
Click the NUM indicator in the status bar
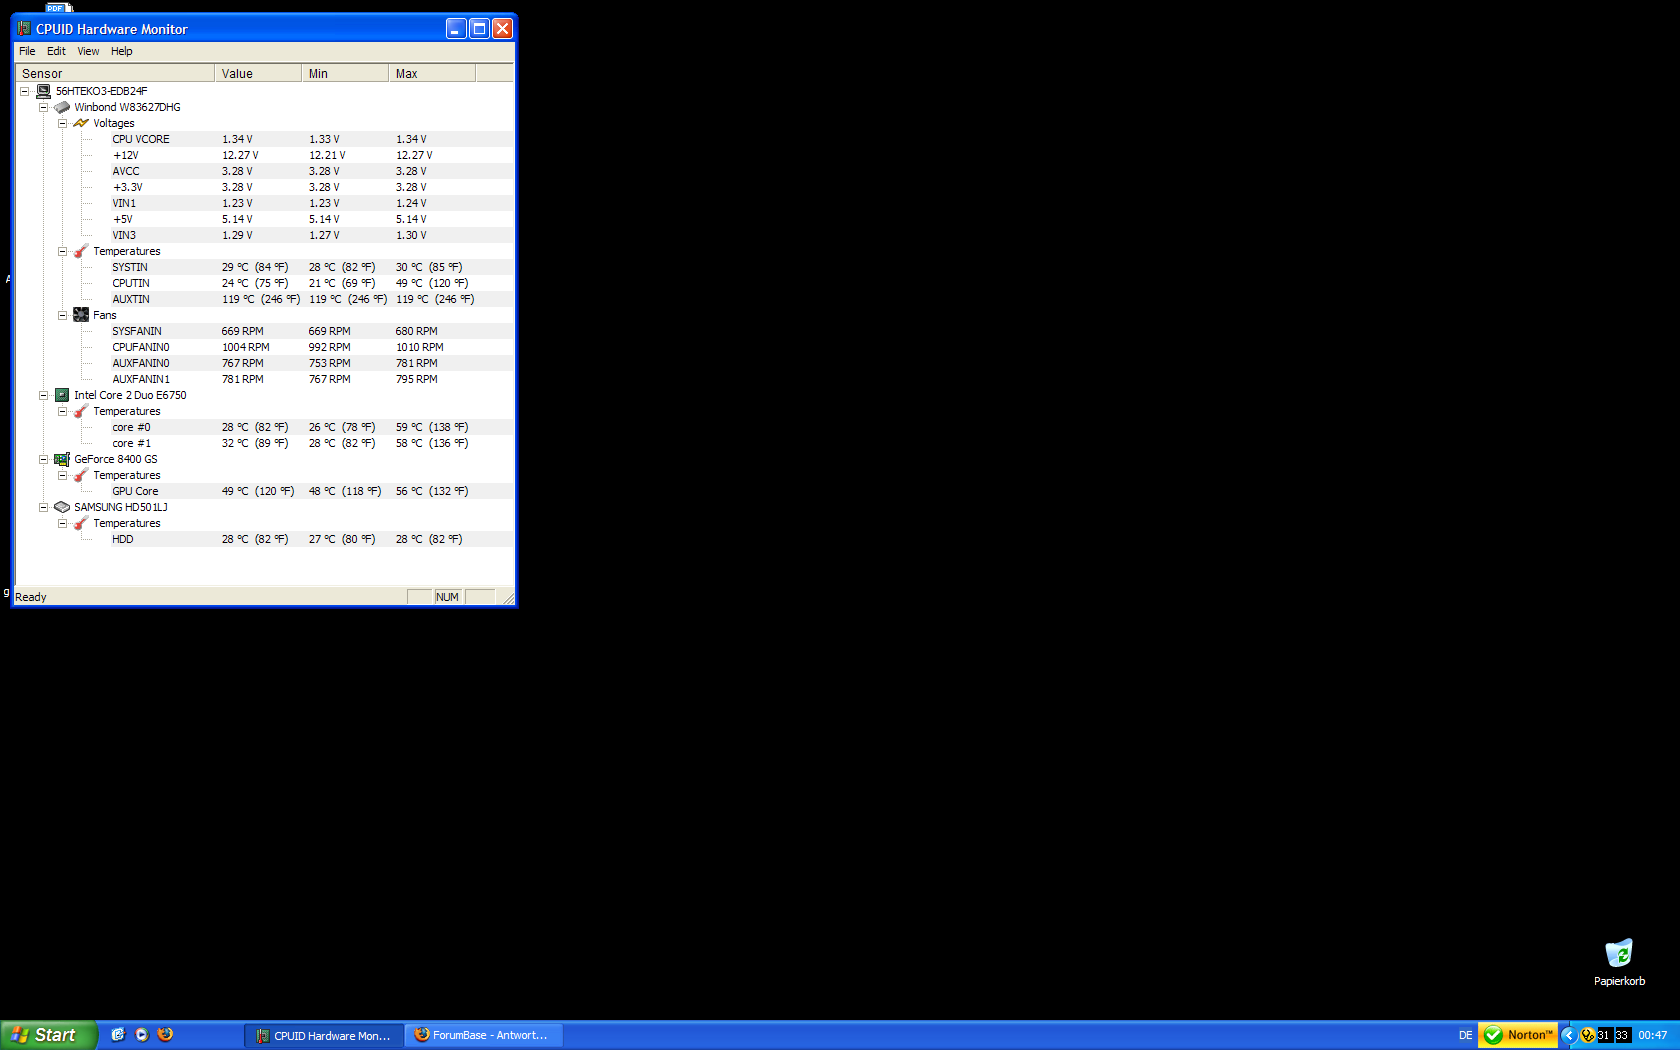pos(447,597)
